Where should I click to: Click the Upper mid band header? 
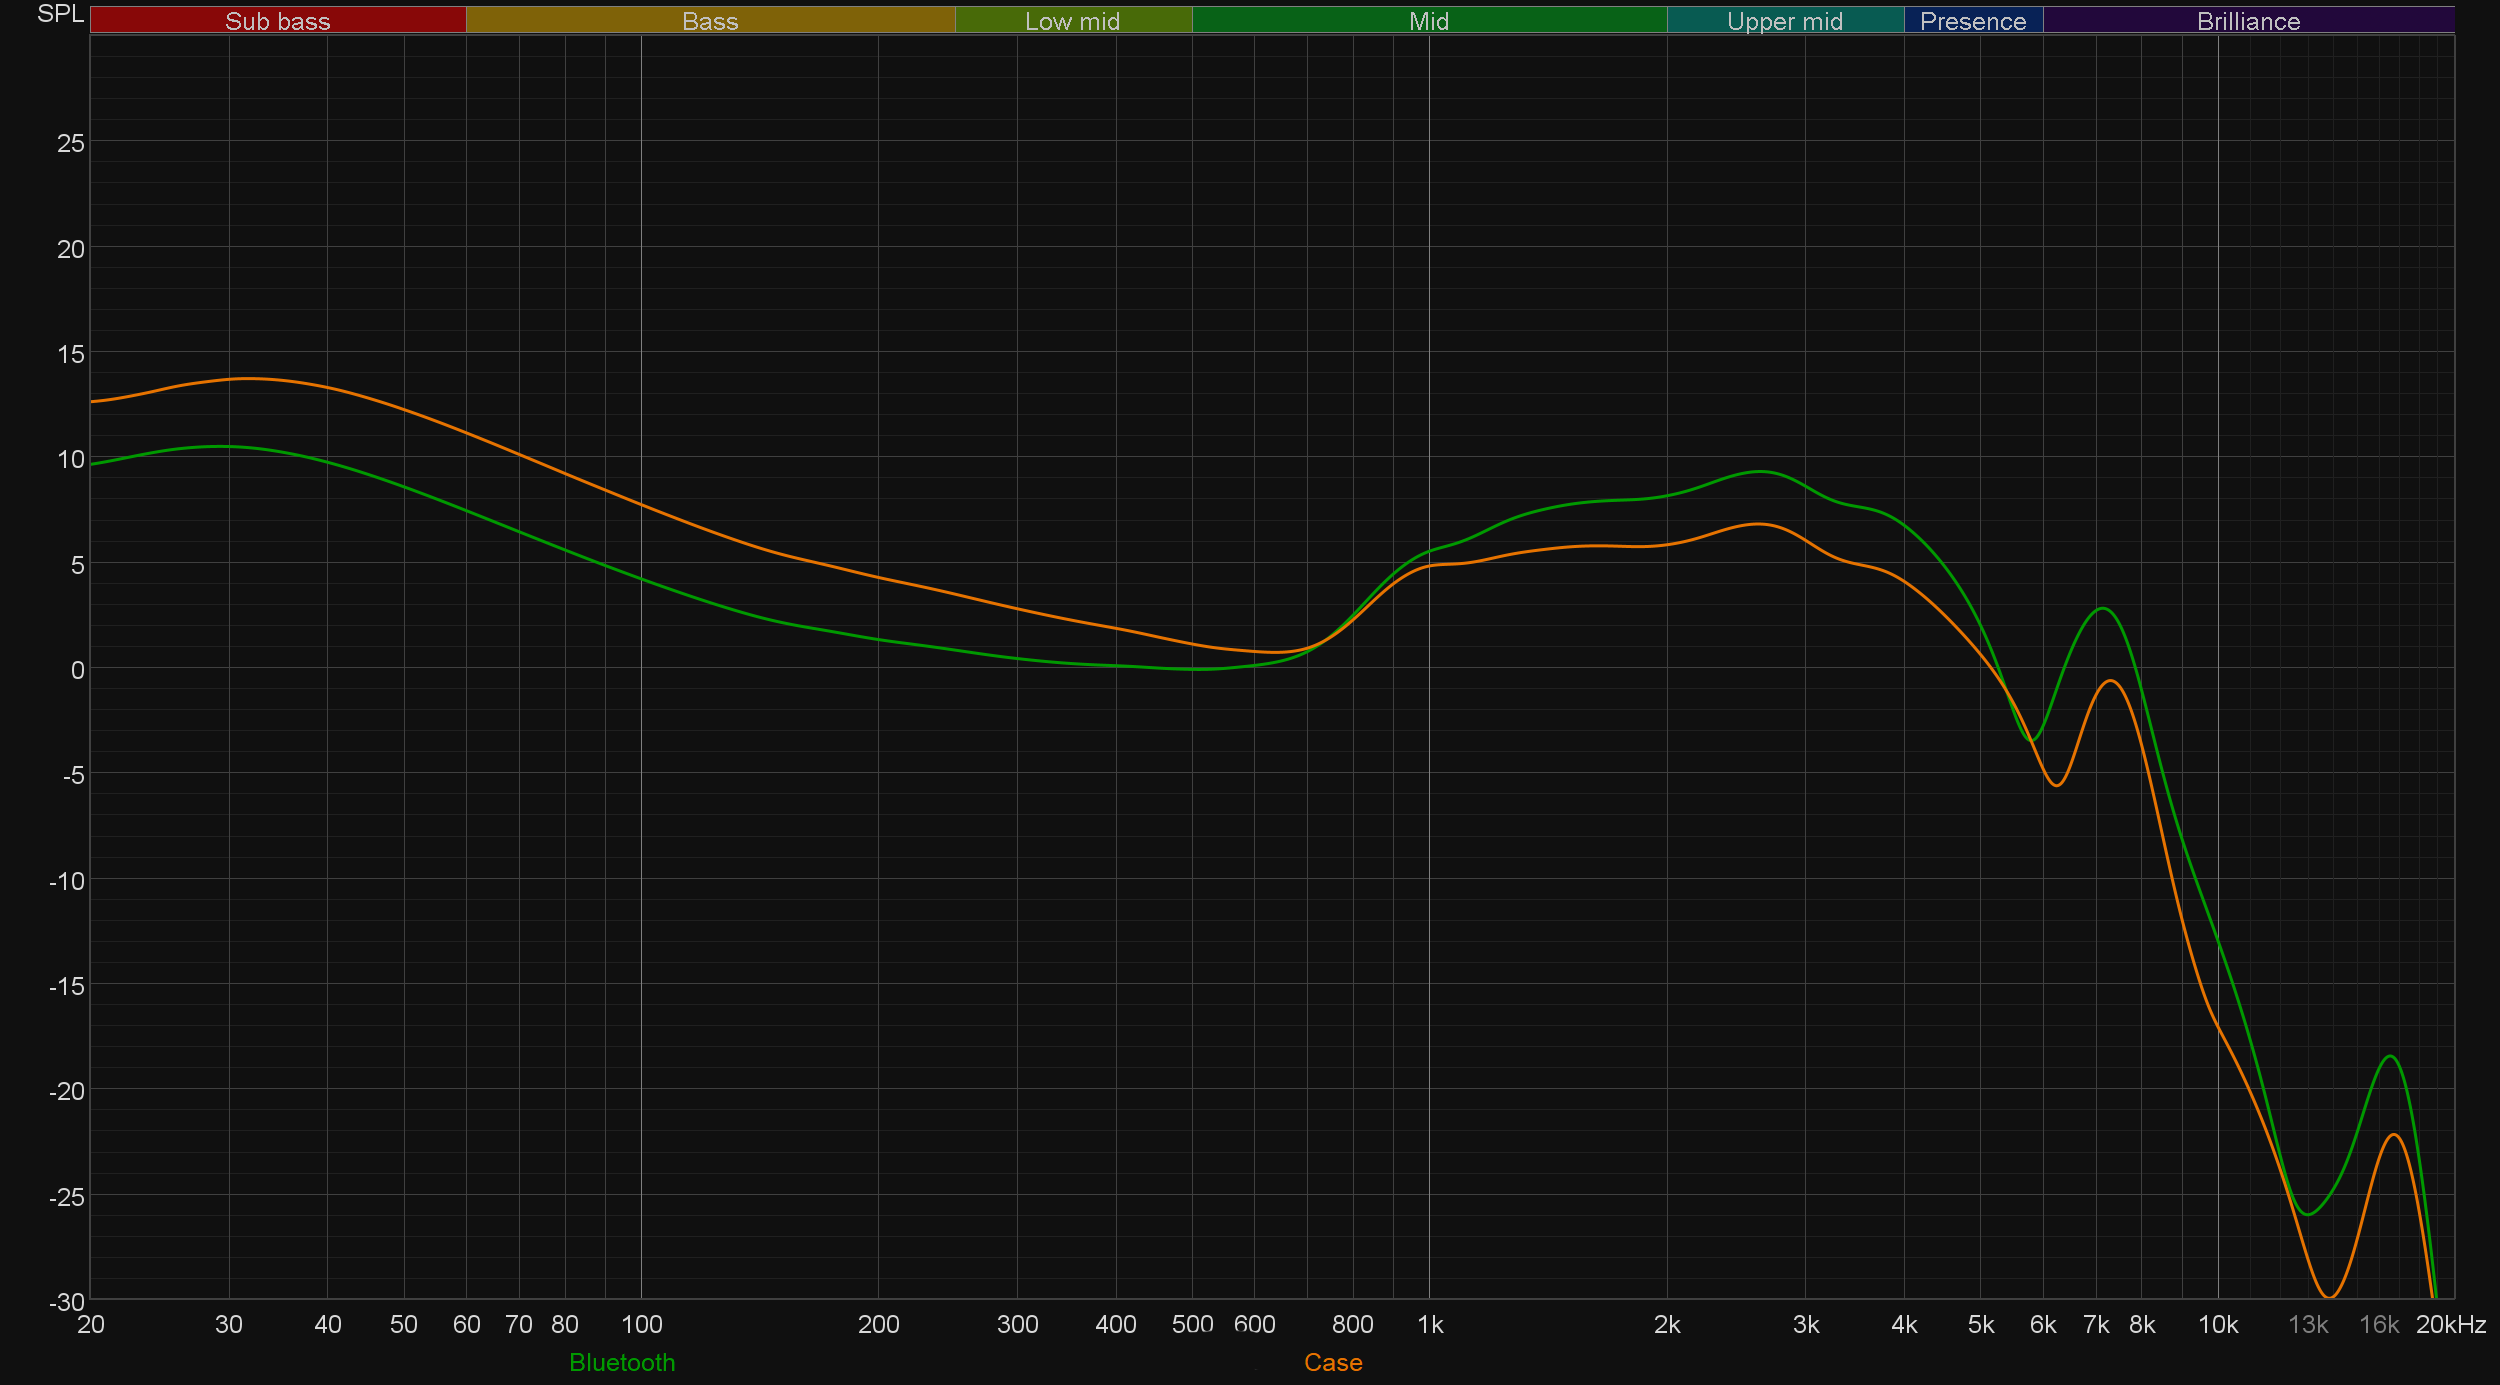click(x=1785, y=20)
